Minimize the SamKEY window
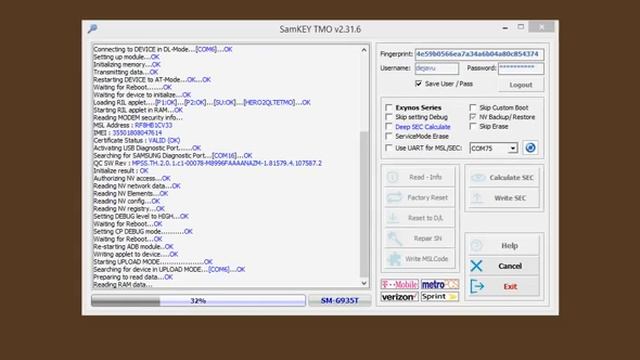Viewport: 640px width, 360px height. [505, 28]
